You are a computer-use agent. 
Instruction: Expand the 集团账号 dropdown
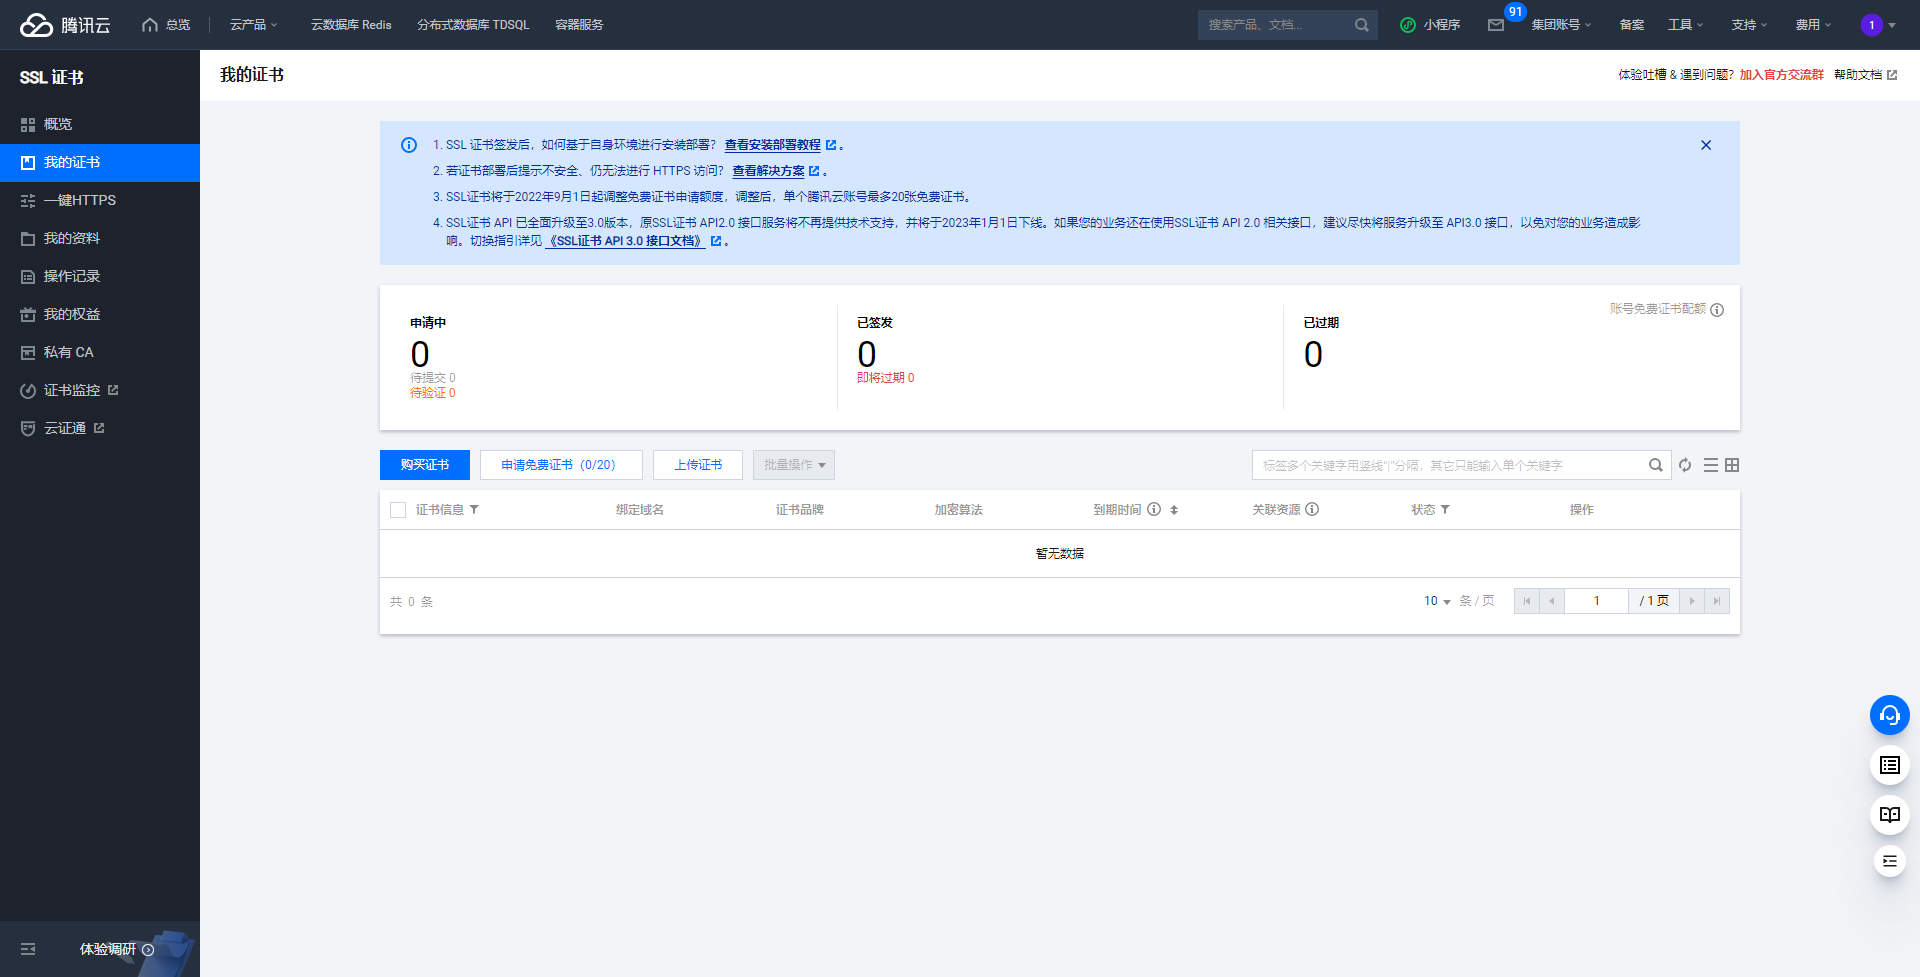pyautogui.click(x=1561, y=25)
